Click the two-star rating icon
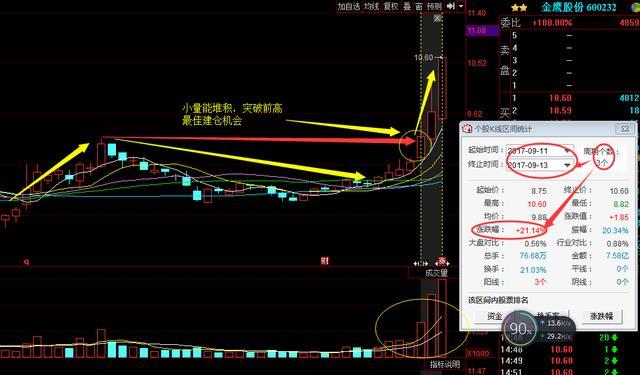Viewport: 640px width, 375px height. [519, 7]
